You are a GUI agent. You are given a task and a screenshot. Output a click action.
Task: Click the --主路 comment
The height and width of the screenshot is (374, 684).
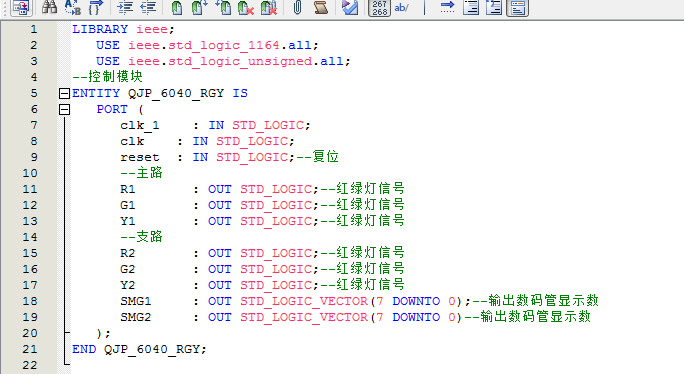pos(141,173)
